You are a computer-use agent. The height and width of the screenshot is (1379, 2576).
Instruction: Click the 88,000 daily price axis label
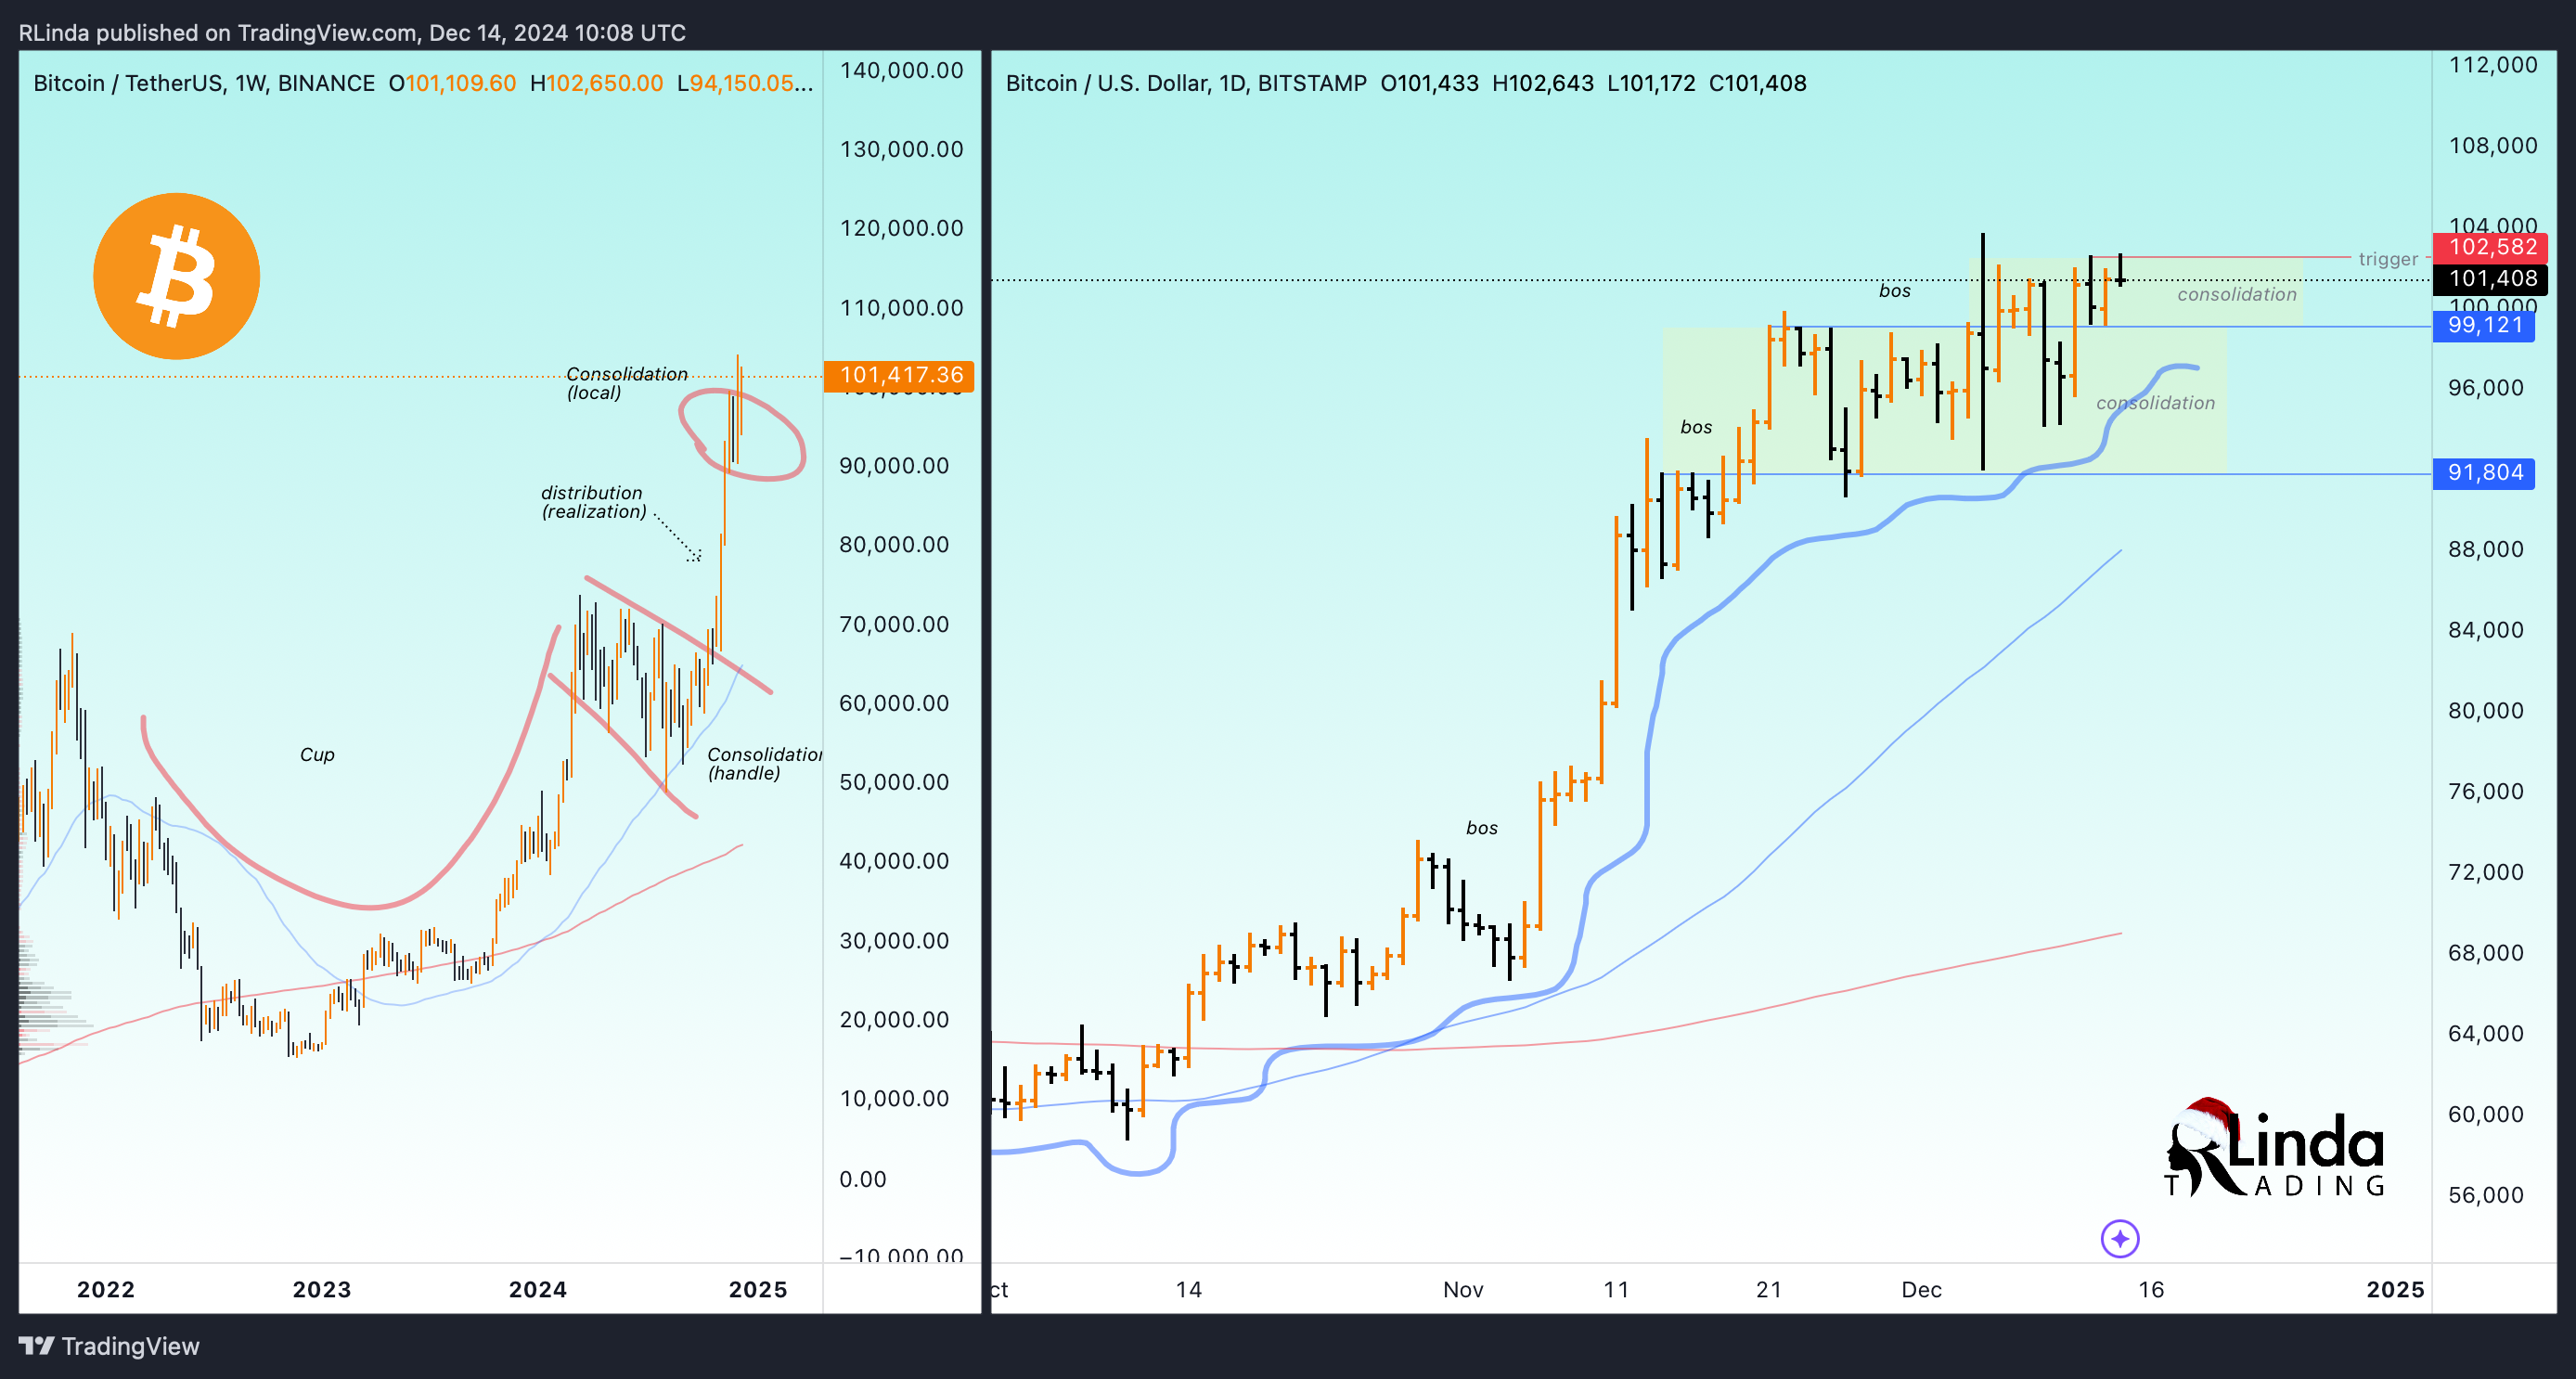point(2485,549)
